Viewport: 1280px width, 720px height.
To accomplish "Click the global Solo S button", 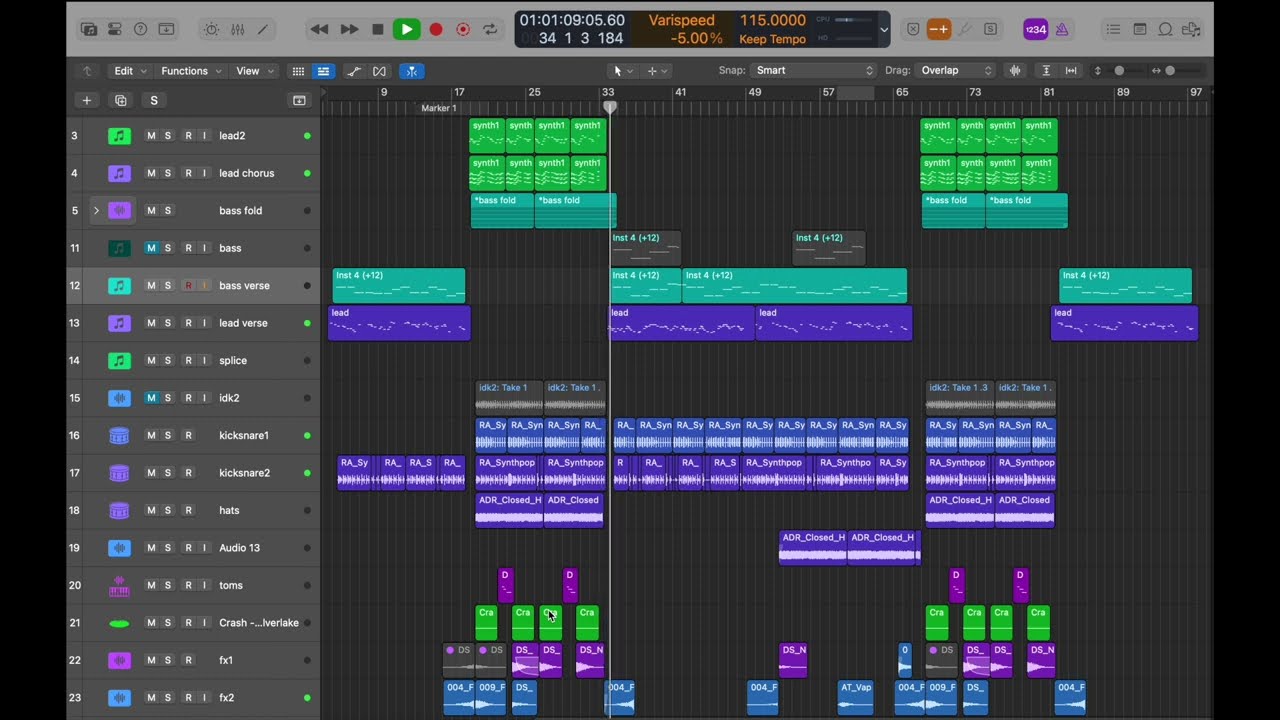I will 154,100.
